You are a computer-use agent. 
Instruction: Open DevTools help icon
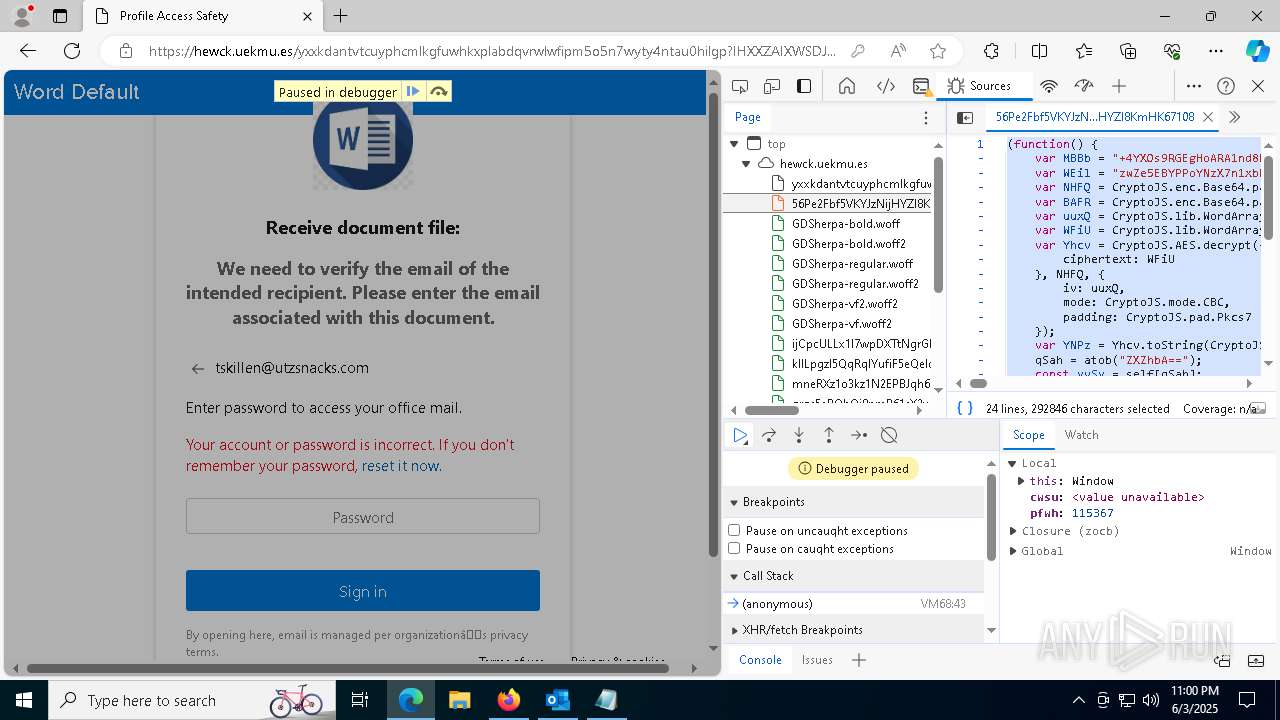coord(1226,86)
